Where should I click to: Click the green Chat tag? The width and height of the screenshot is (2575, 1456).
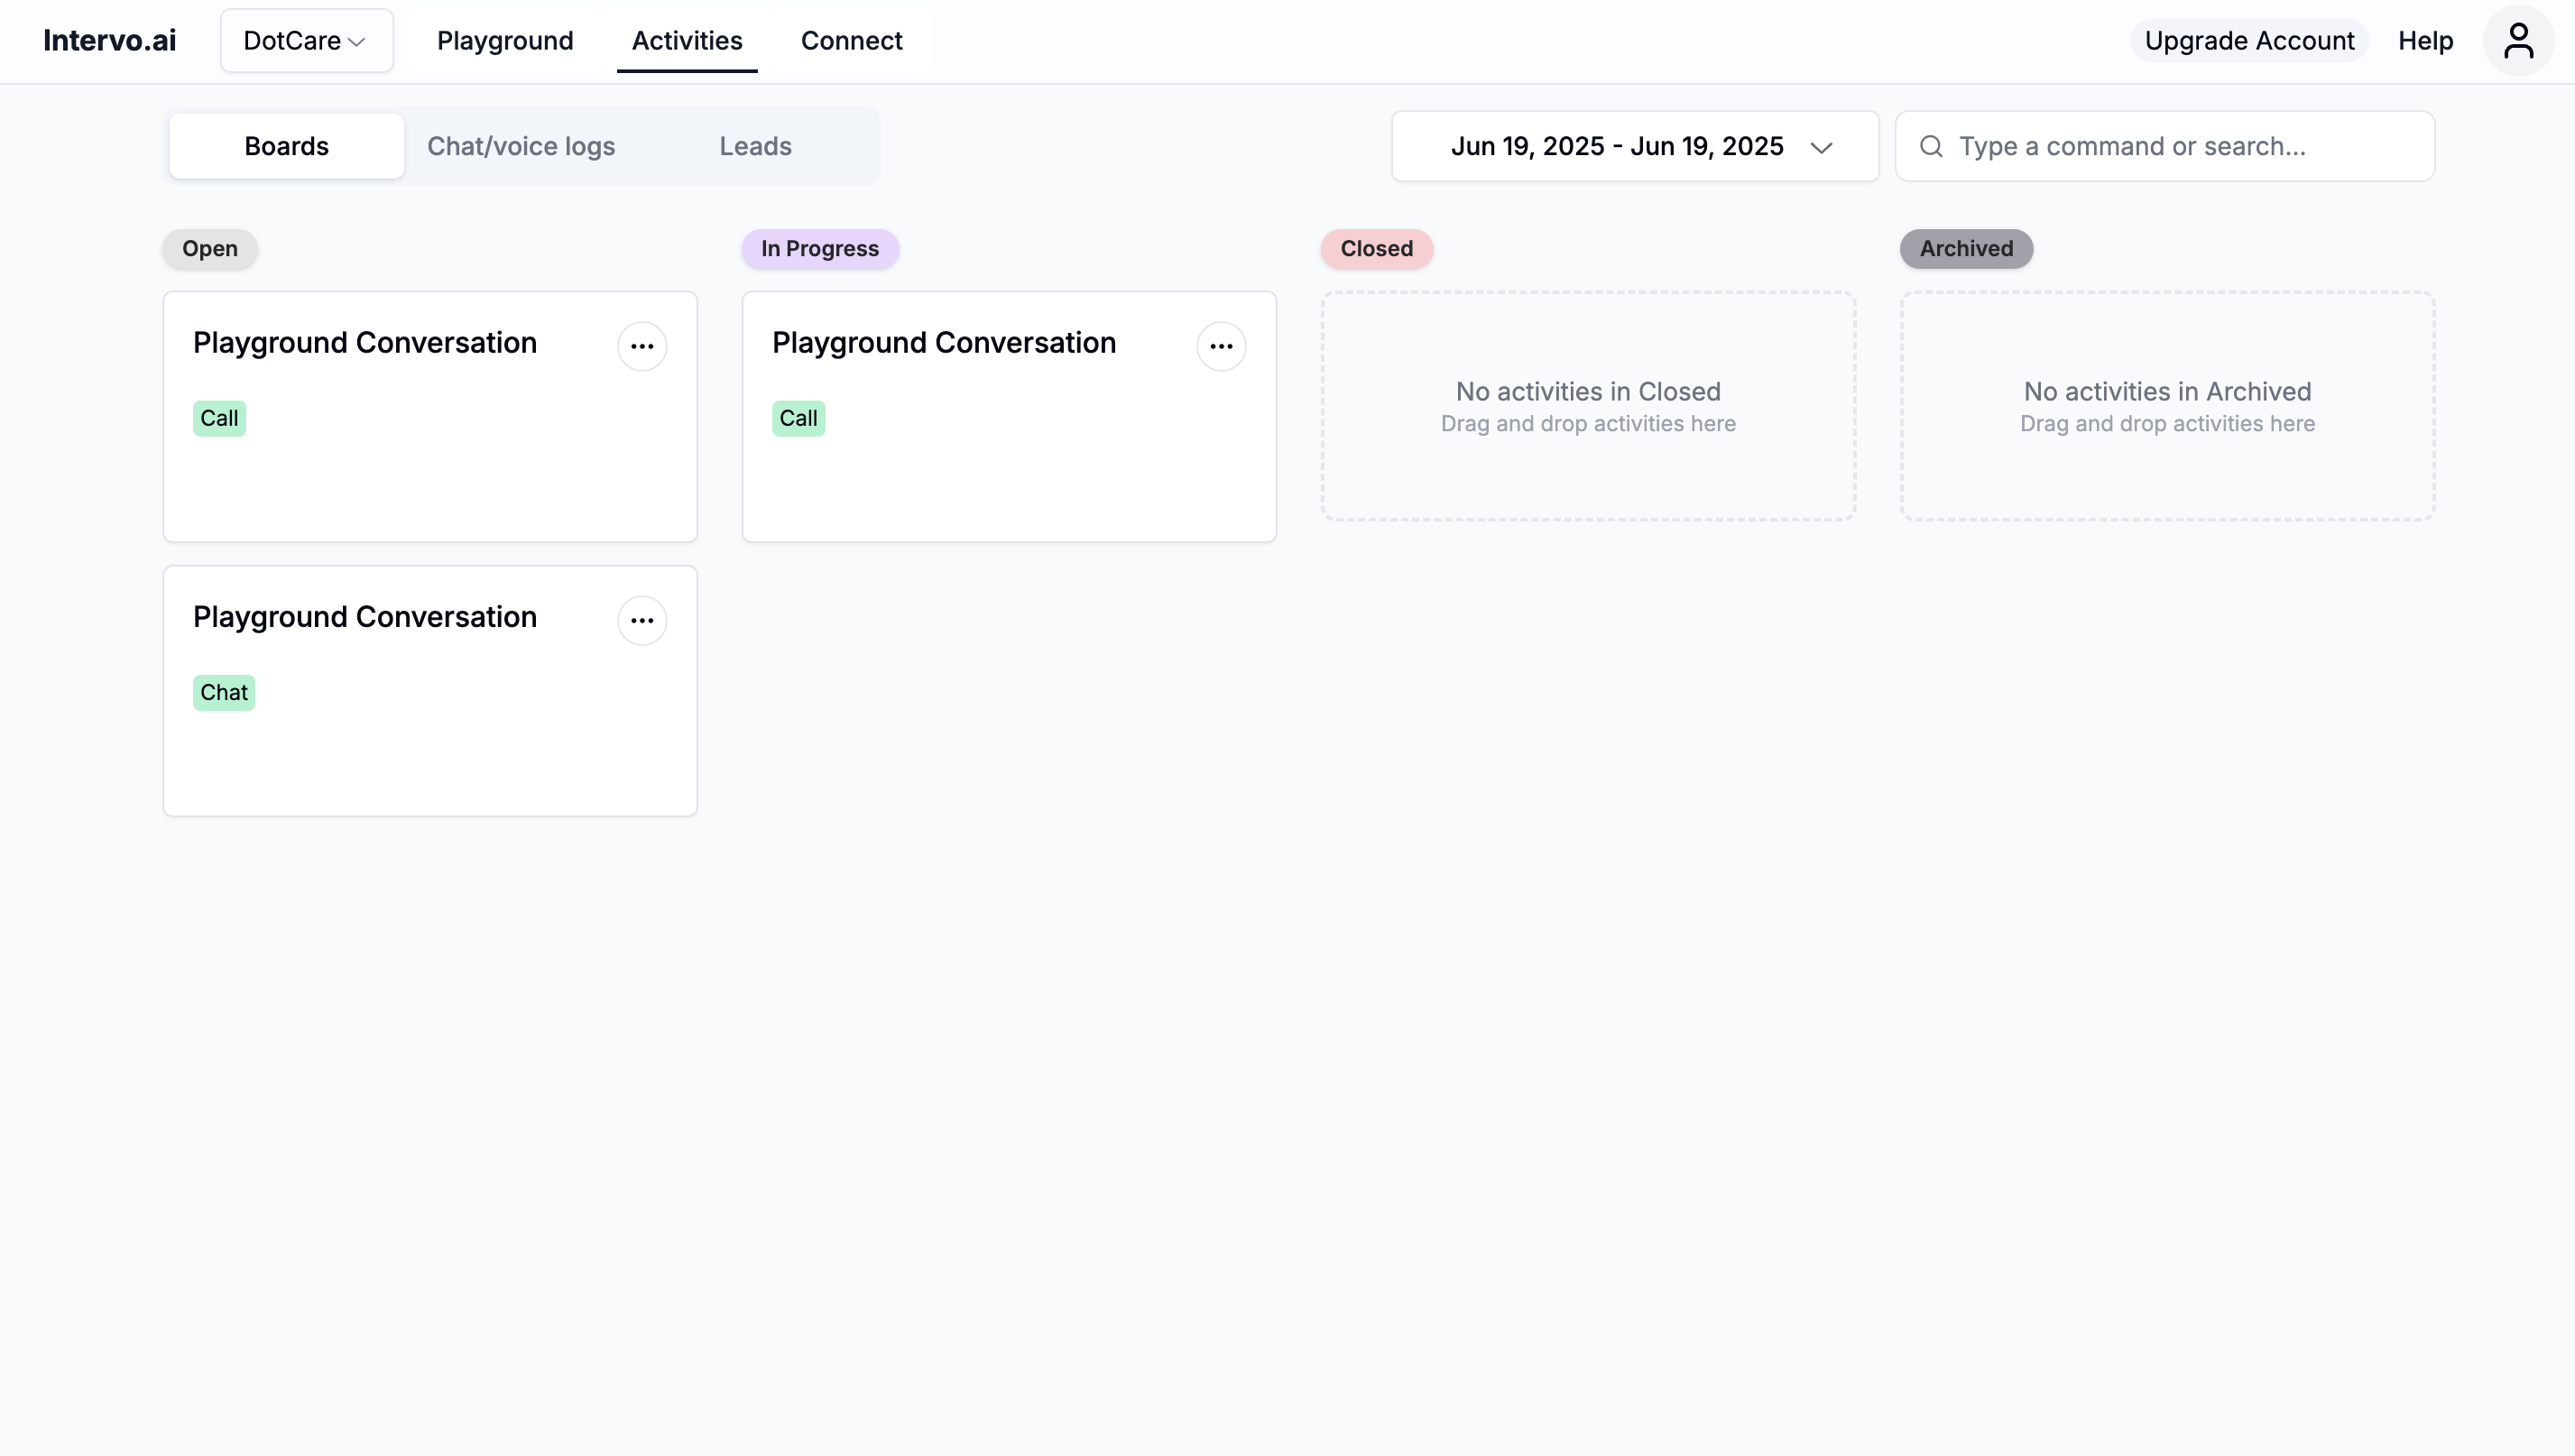pos(224,692)
